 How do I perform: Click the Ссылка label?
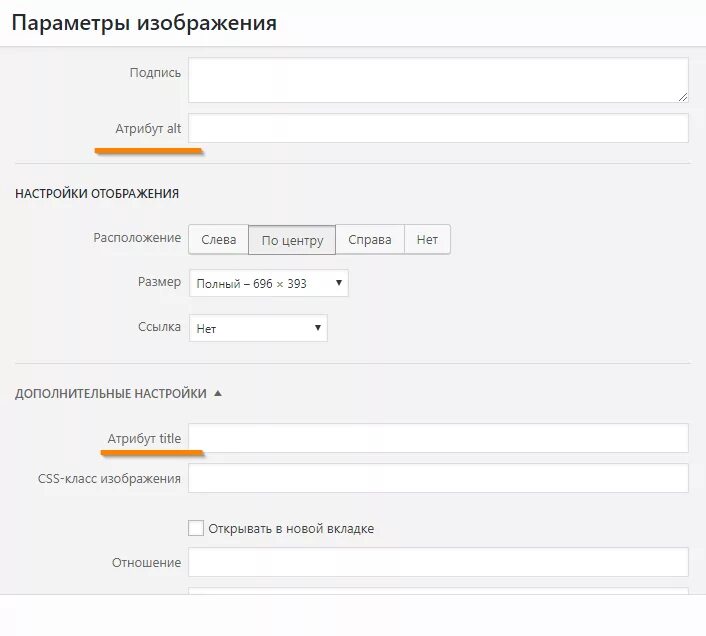pos(159,327)
